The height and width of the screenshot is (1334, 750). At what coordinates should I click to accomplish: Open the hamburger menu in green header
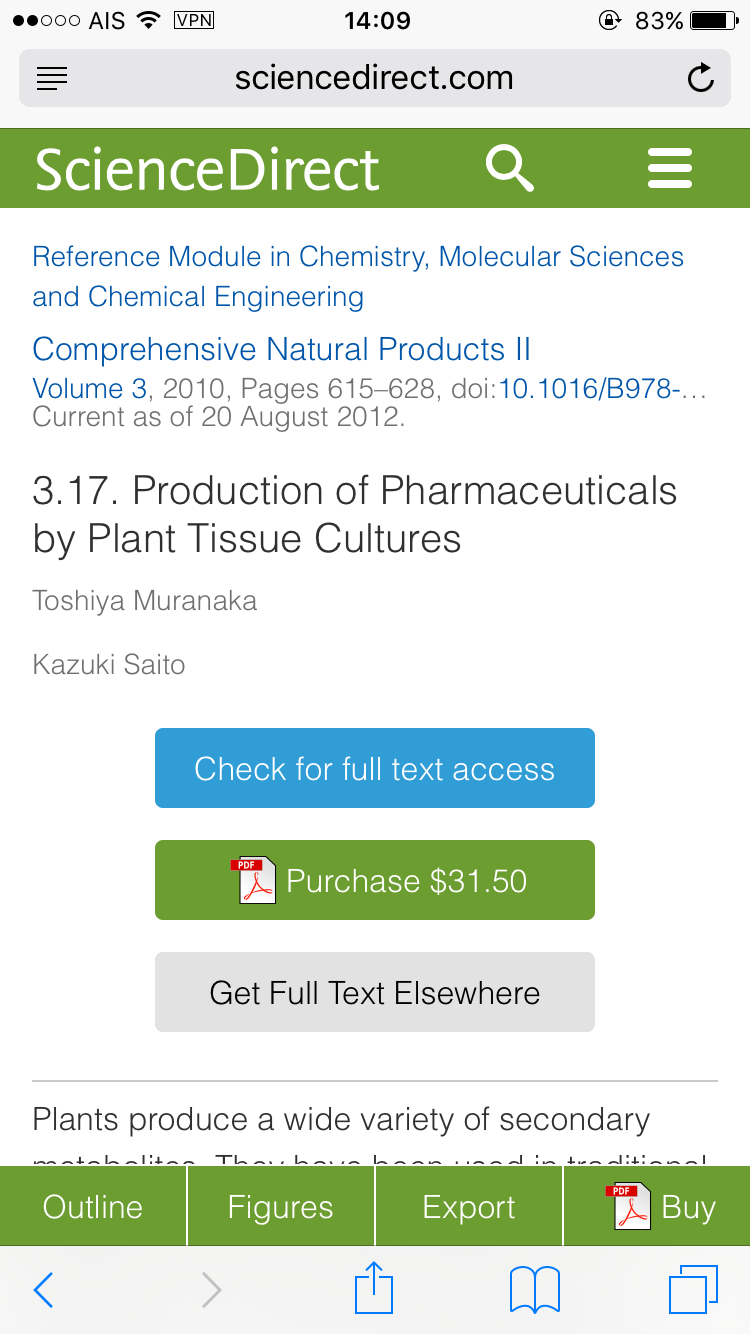[670, 168]
